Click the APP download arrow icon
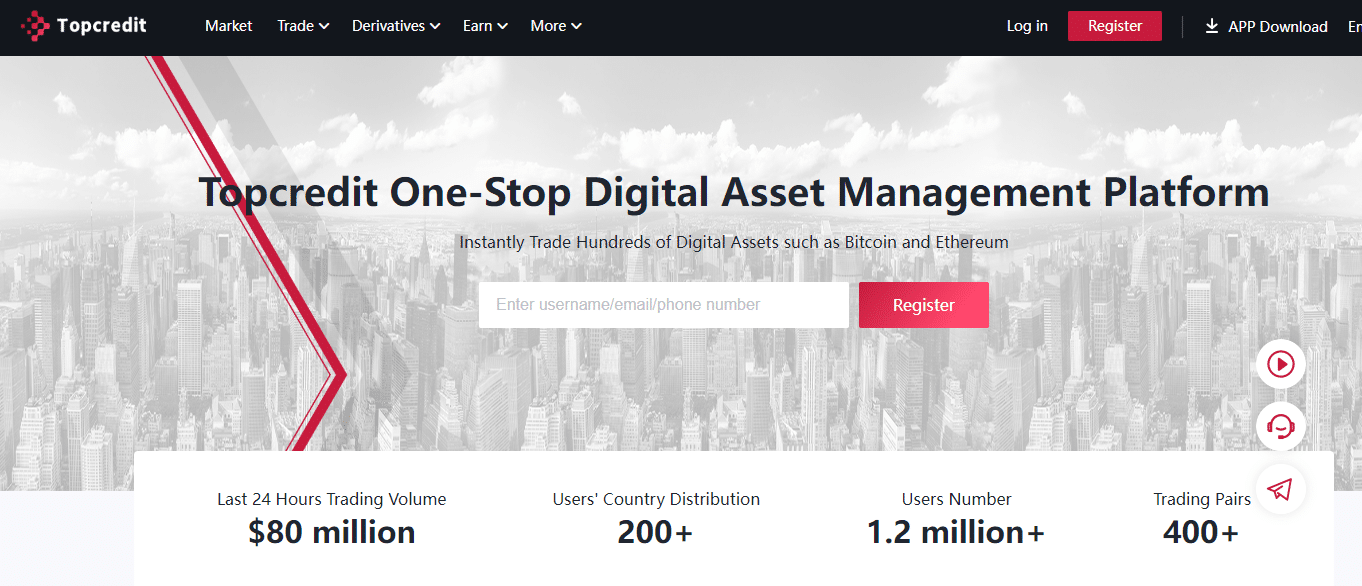The width and height of the screenshot is (1362, 586). coord(1213,26)
